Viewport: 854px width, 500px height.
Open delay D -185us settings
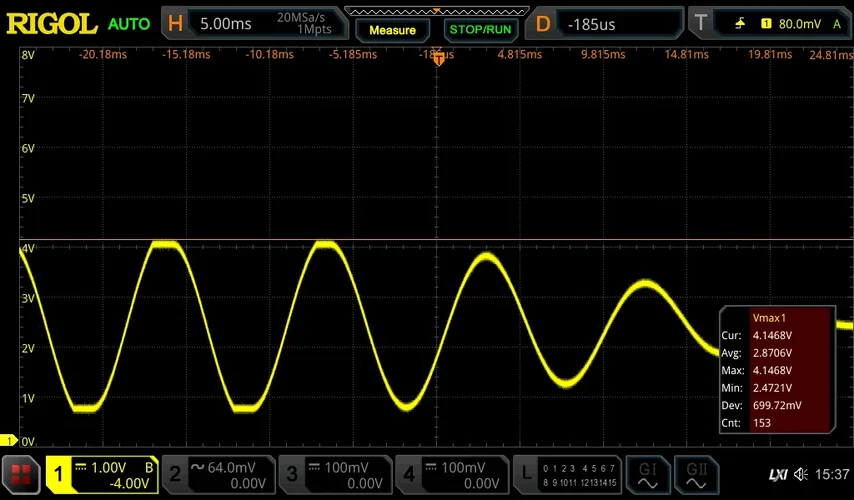[x=605, y=24]
